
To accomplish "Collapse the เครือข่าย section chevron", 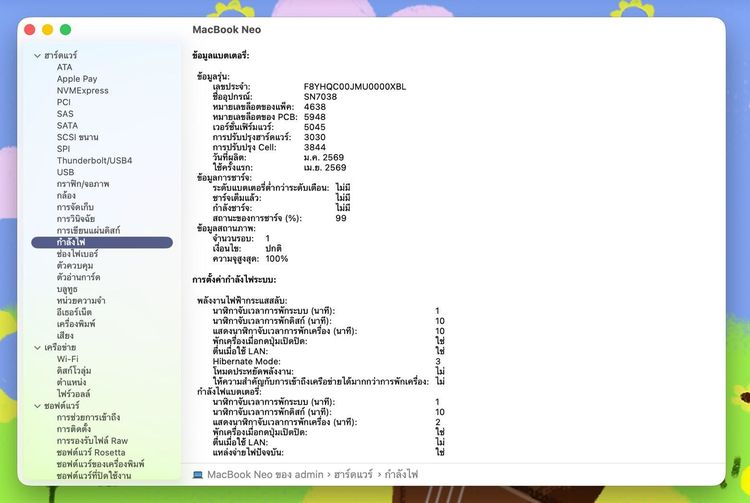I will (37, 348).
